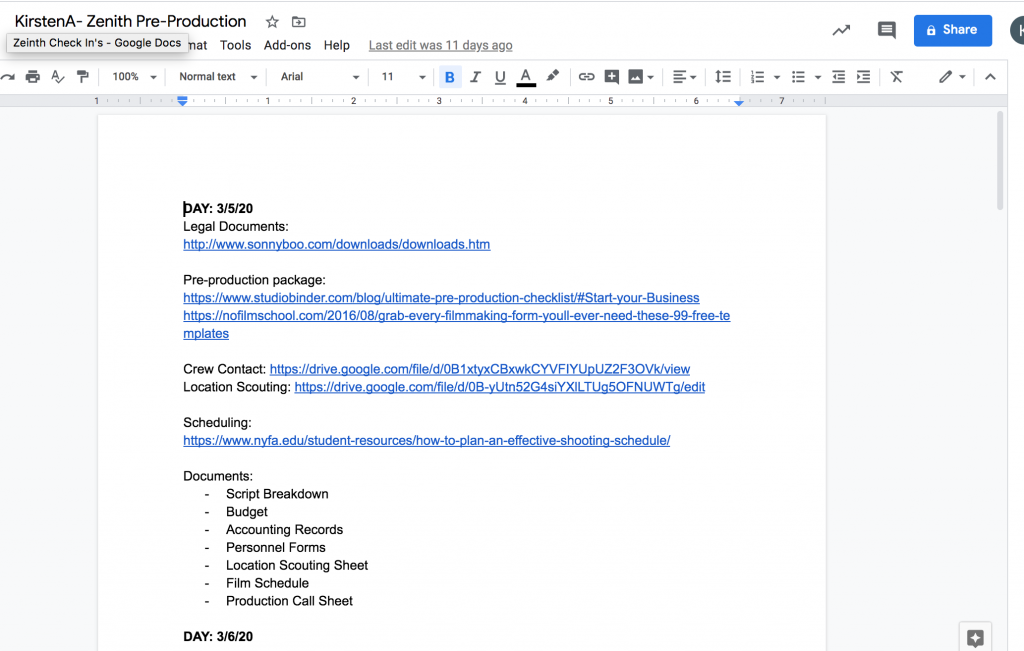Open the Tools menu
The image size is (1024, 651).
[x=235, y=46]
